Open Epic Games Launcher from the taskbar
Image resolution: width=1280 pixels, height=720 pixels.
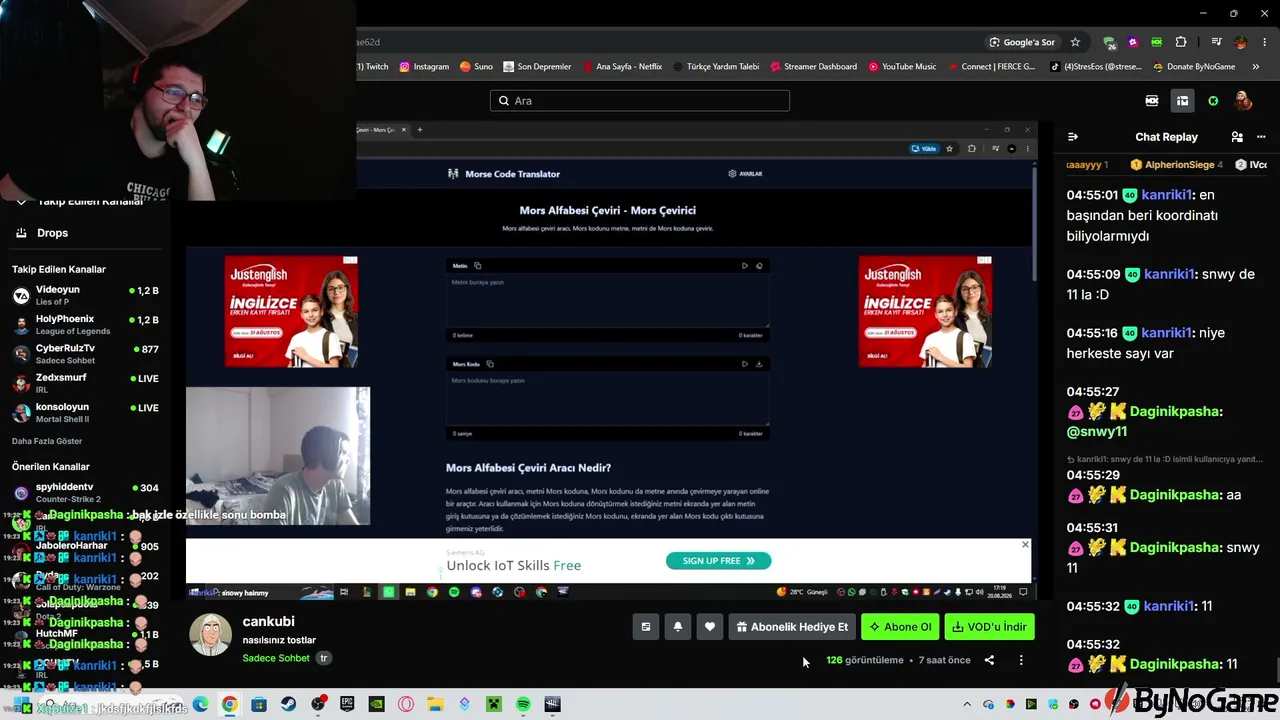(347, 705)
